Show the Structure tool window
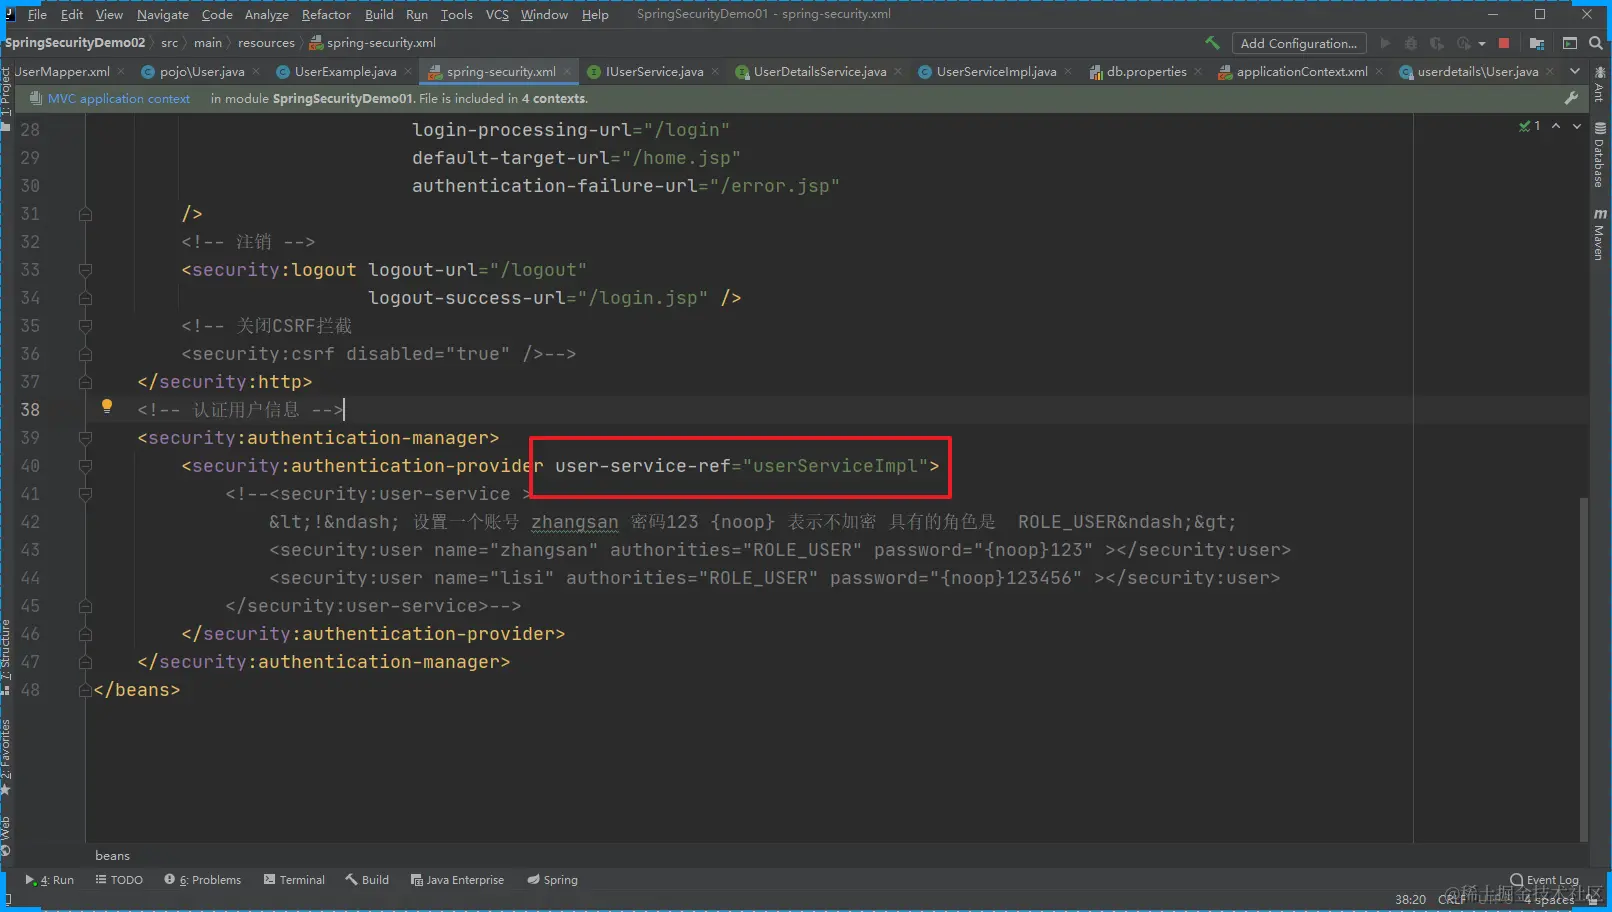1612x912 pixels. (6, 656)
